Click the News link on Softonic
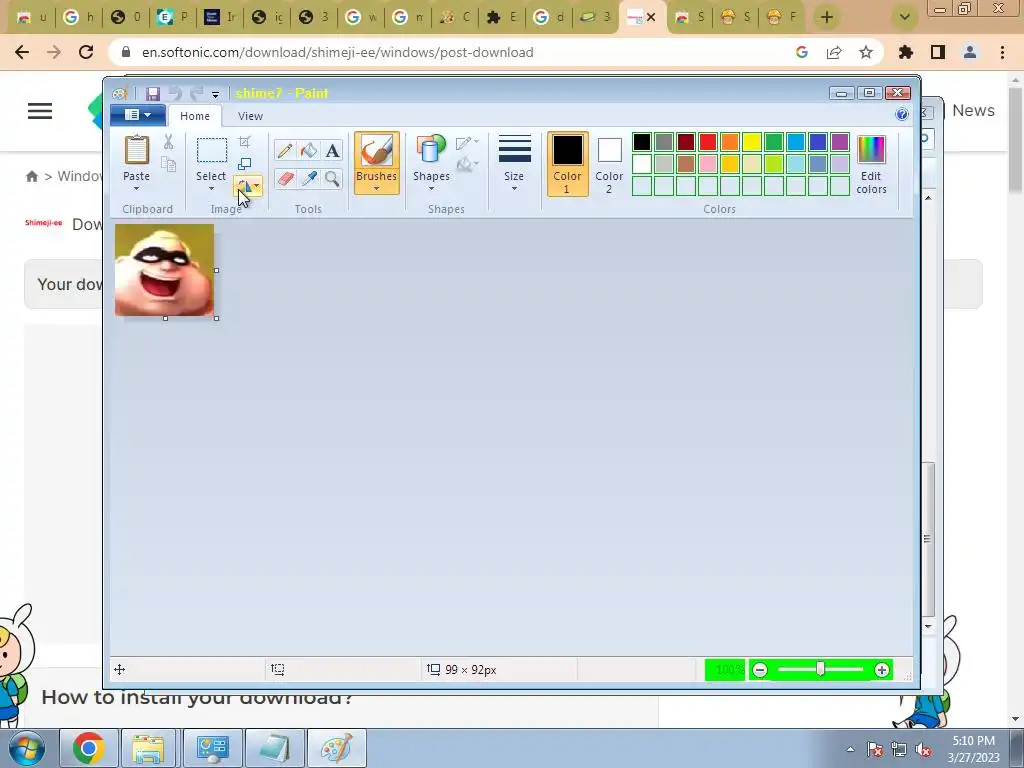Viewport: 1024px width, 768px height. [973, 110]
